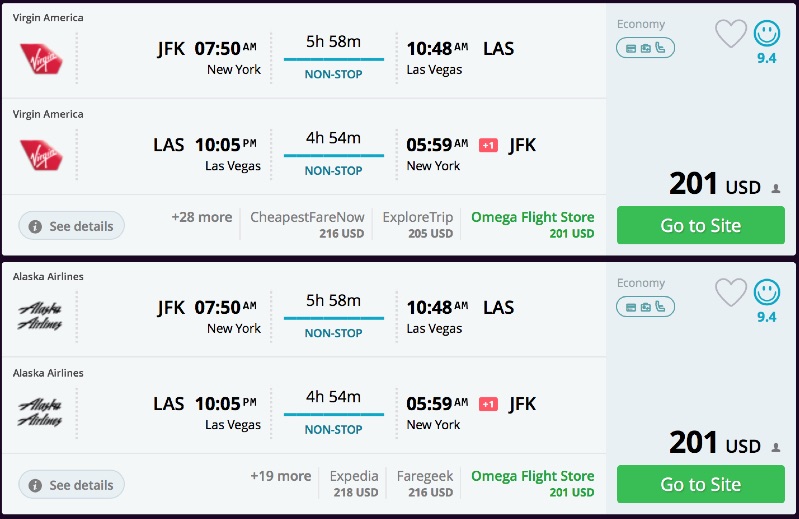The width and height of the screenshot is (799, 519).
Task: Show the +28 more booking providers
Action: [x=201, y=217]
